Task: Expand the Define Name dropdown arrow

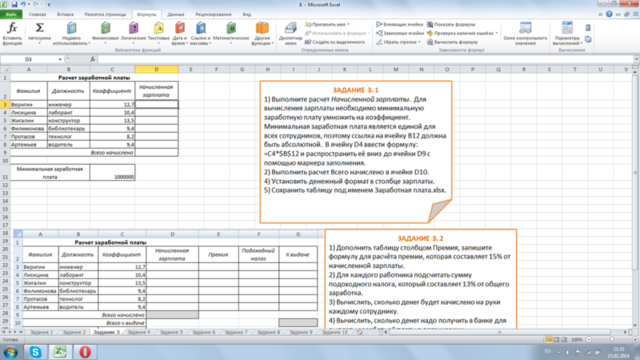Action: pyautogui.click(x=348, y=24)
